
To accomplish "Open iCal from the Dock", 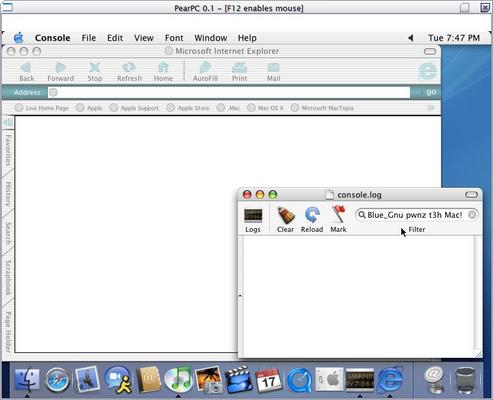I will tap(269, 380).
